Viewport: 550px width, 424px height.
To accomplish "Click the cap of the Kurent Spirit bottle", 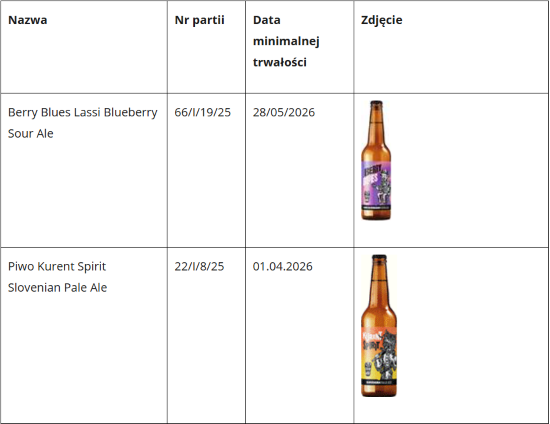I will coord(379,258).
